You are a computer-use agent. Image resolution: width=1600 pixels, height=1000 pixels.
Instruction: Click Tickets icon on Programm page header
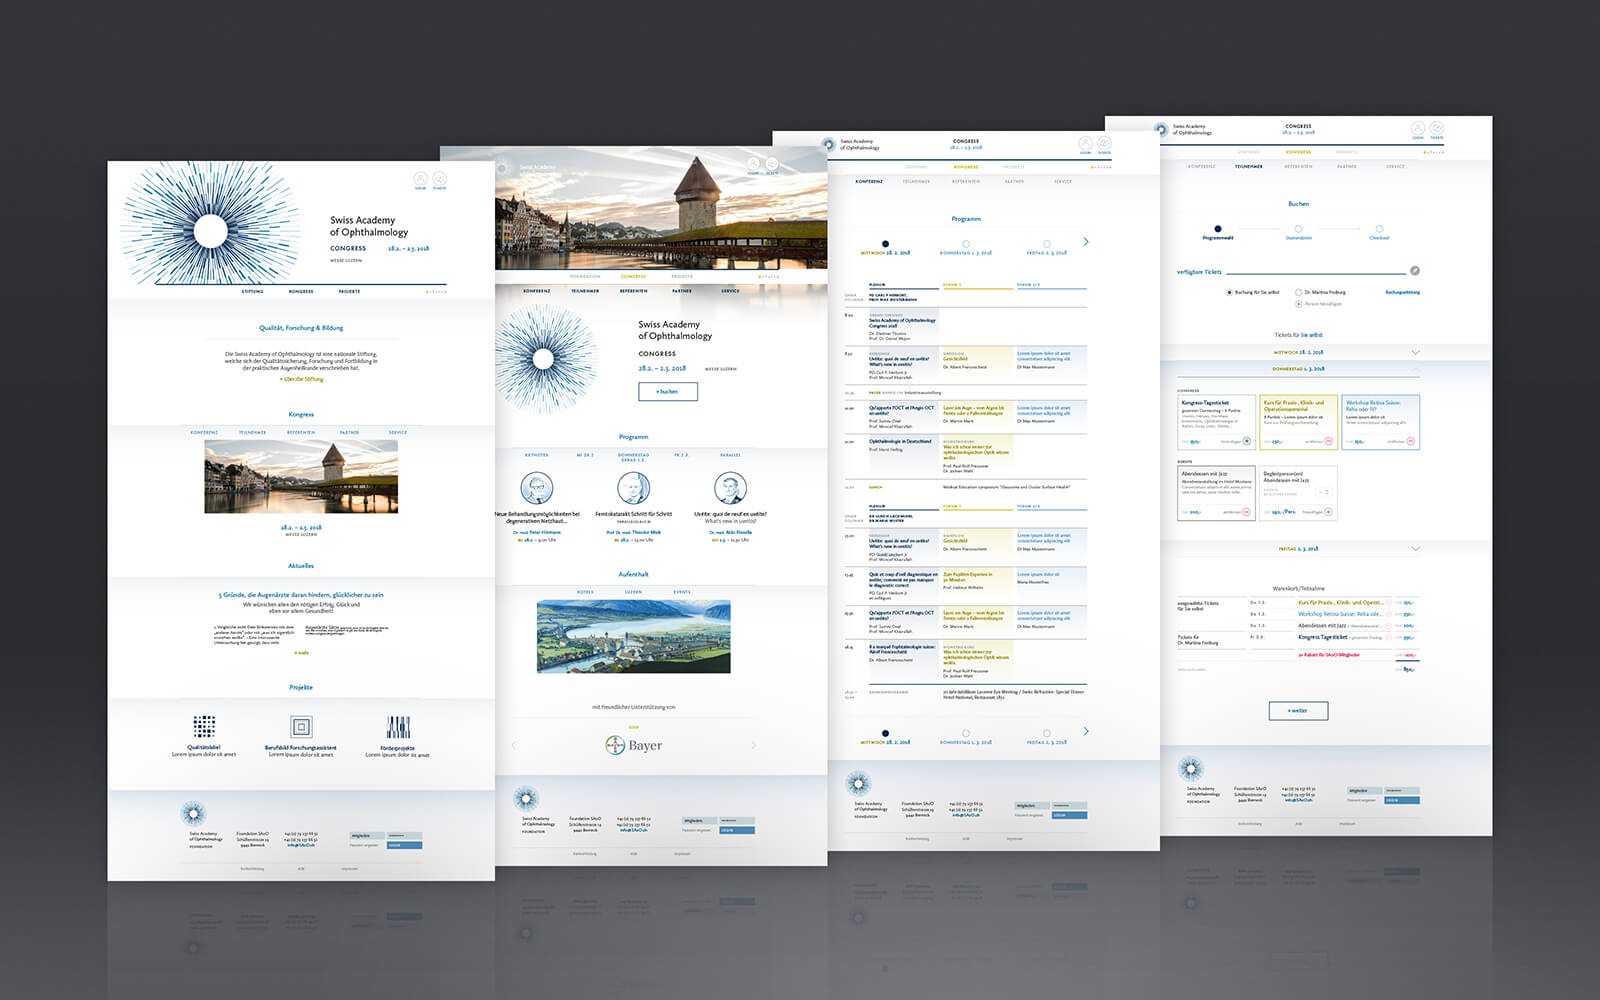click(x=1104, y=143)
